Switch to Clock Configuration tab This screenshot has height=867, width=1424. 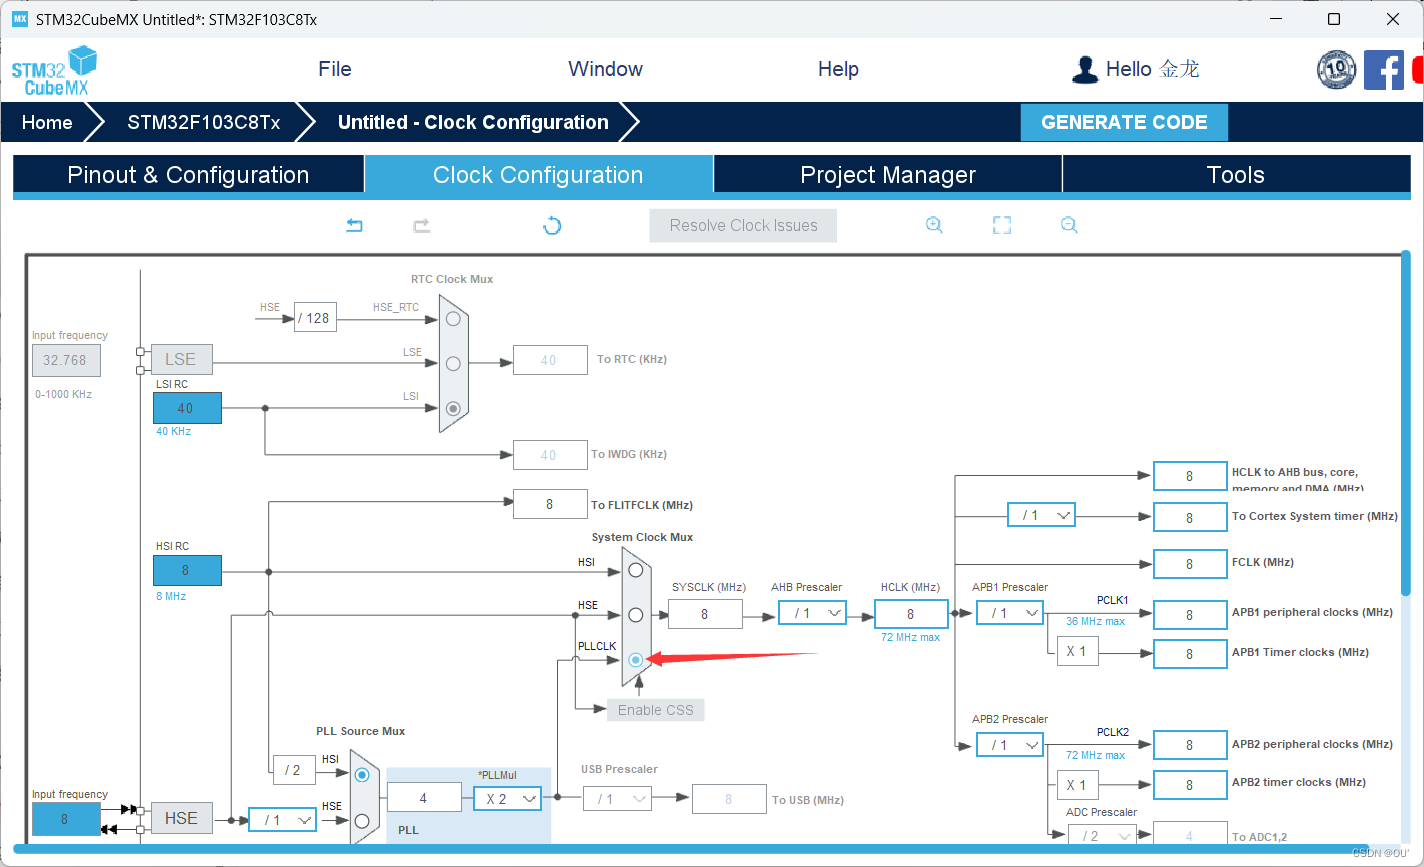(538, 175)
